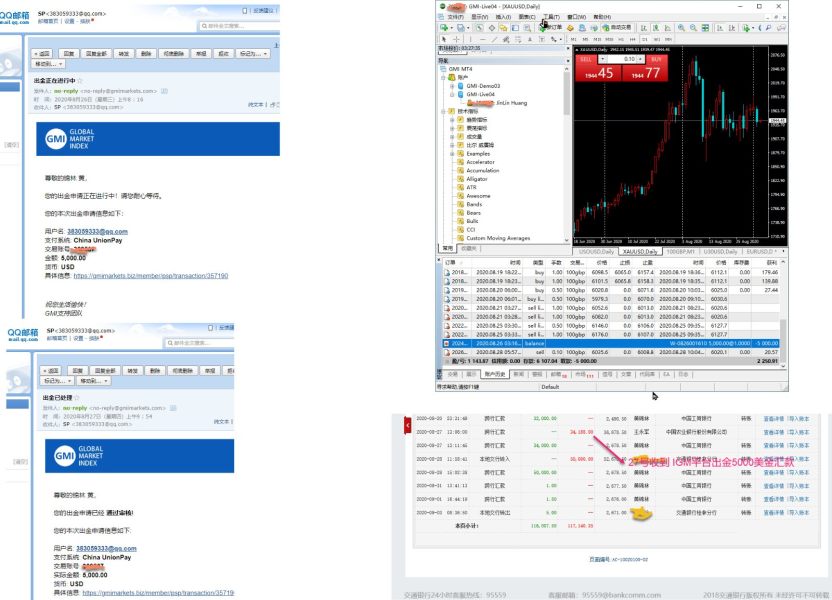Screen dimensions: 832x600
Task: Click the New Order toolbar icon in MT4
Action: (552, 28)
